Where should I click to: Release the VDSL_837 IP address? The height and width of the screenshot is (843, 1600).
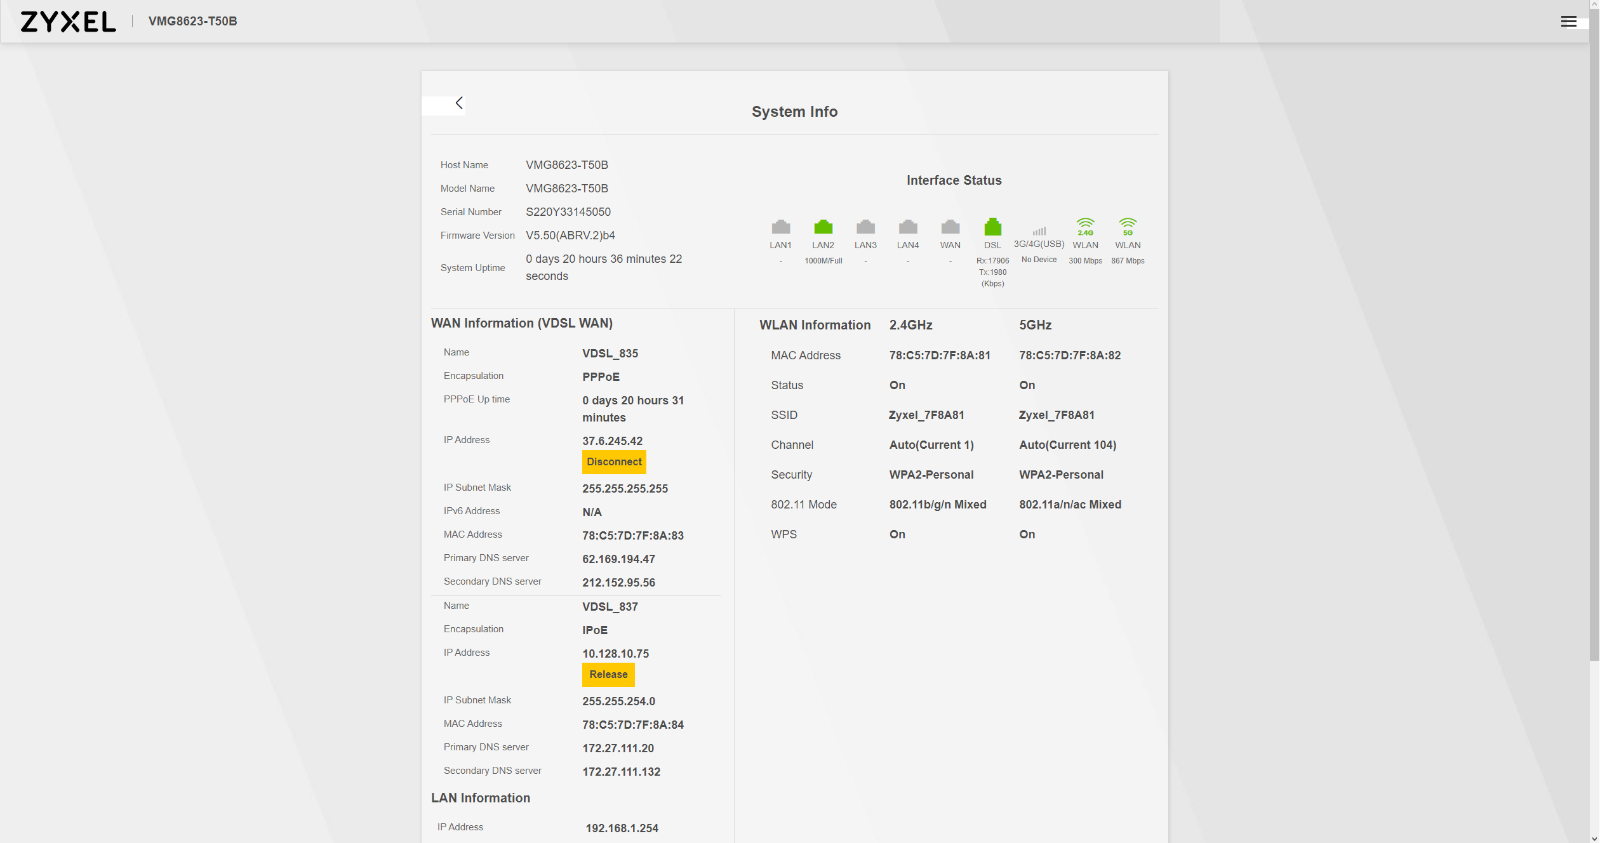(x=608, y=675)
